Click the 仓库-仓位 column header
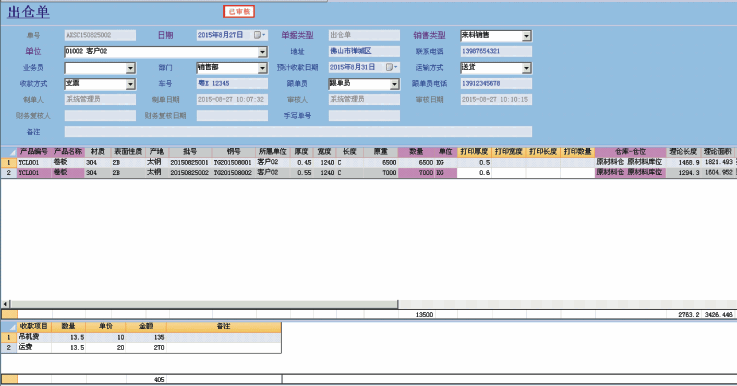 [x=631, y=152]
